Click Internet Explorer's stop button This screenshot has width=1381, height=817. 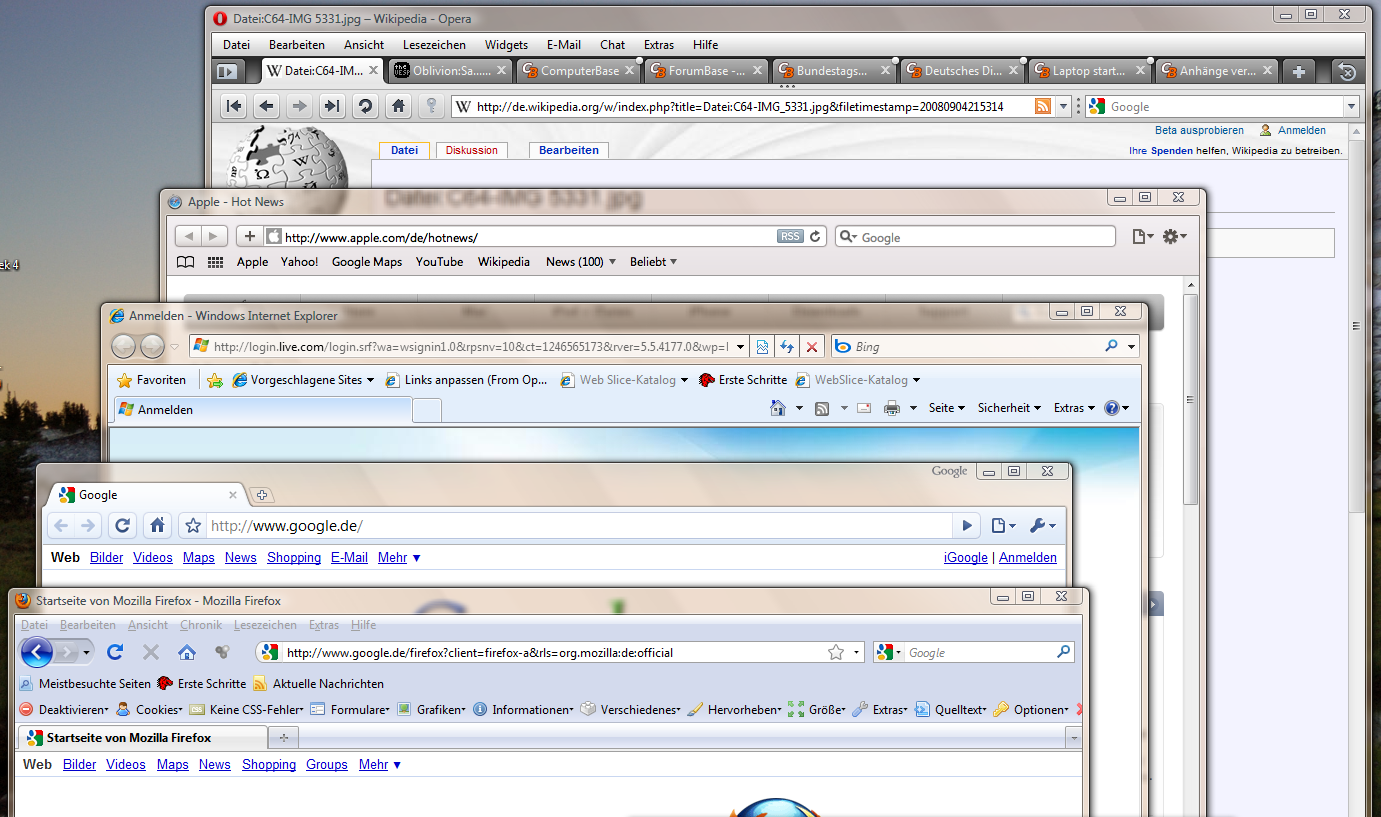(x=812, y=347)
